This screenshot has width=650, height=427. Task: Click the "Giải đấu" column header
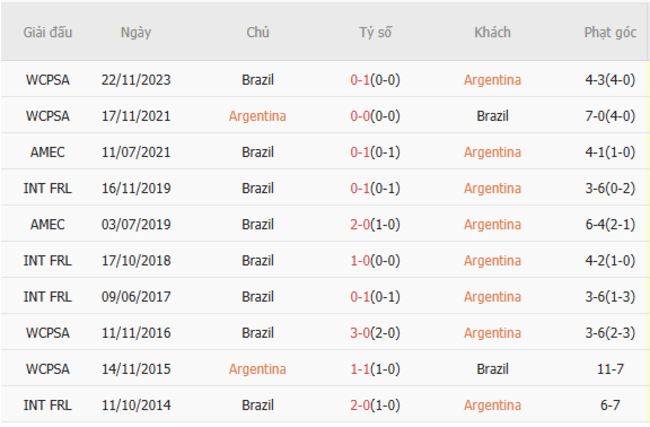(x=48, y=32)
